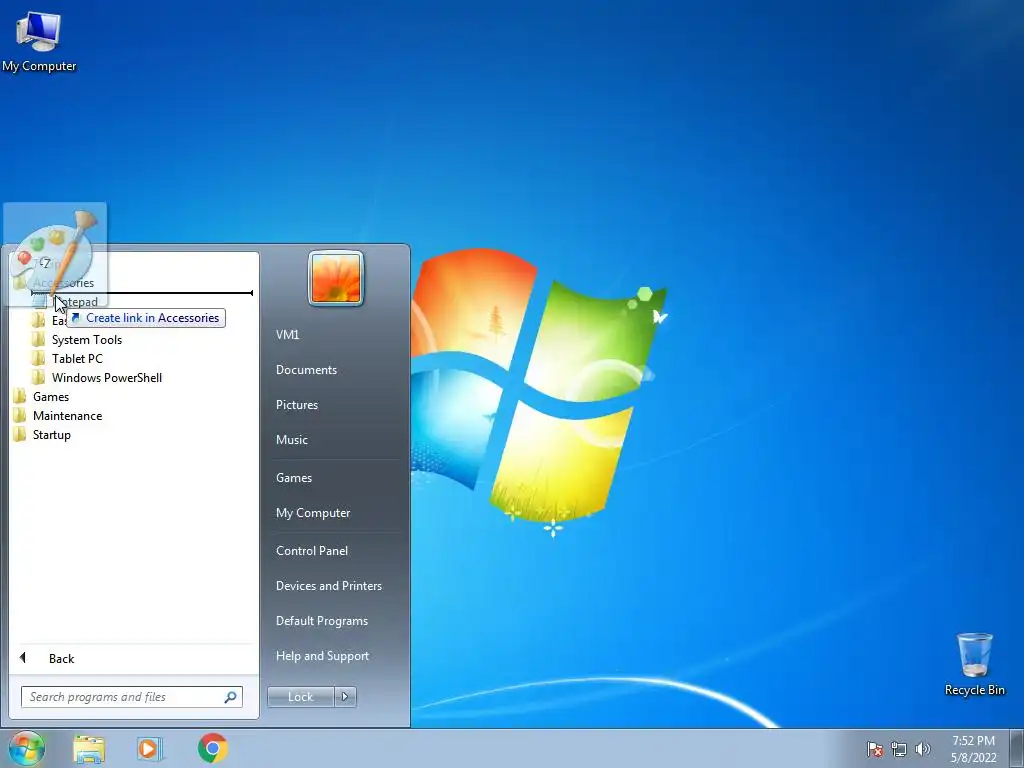1024x768 pixels.
Task: Open the Recycle Bin desktop icon
Action: [x=974, y=664]
